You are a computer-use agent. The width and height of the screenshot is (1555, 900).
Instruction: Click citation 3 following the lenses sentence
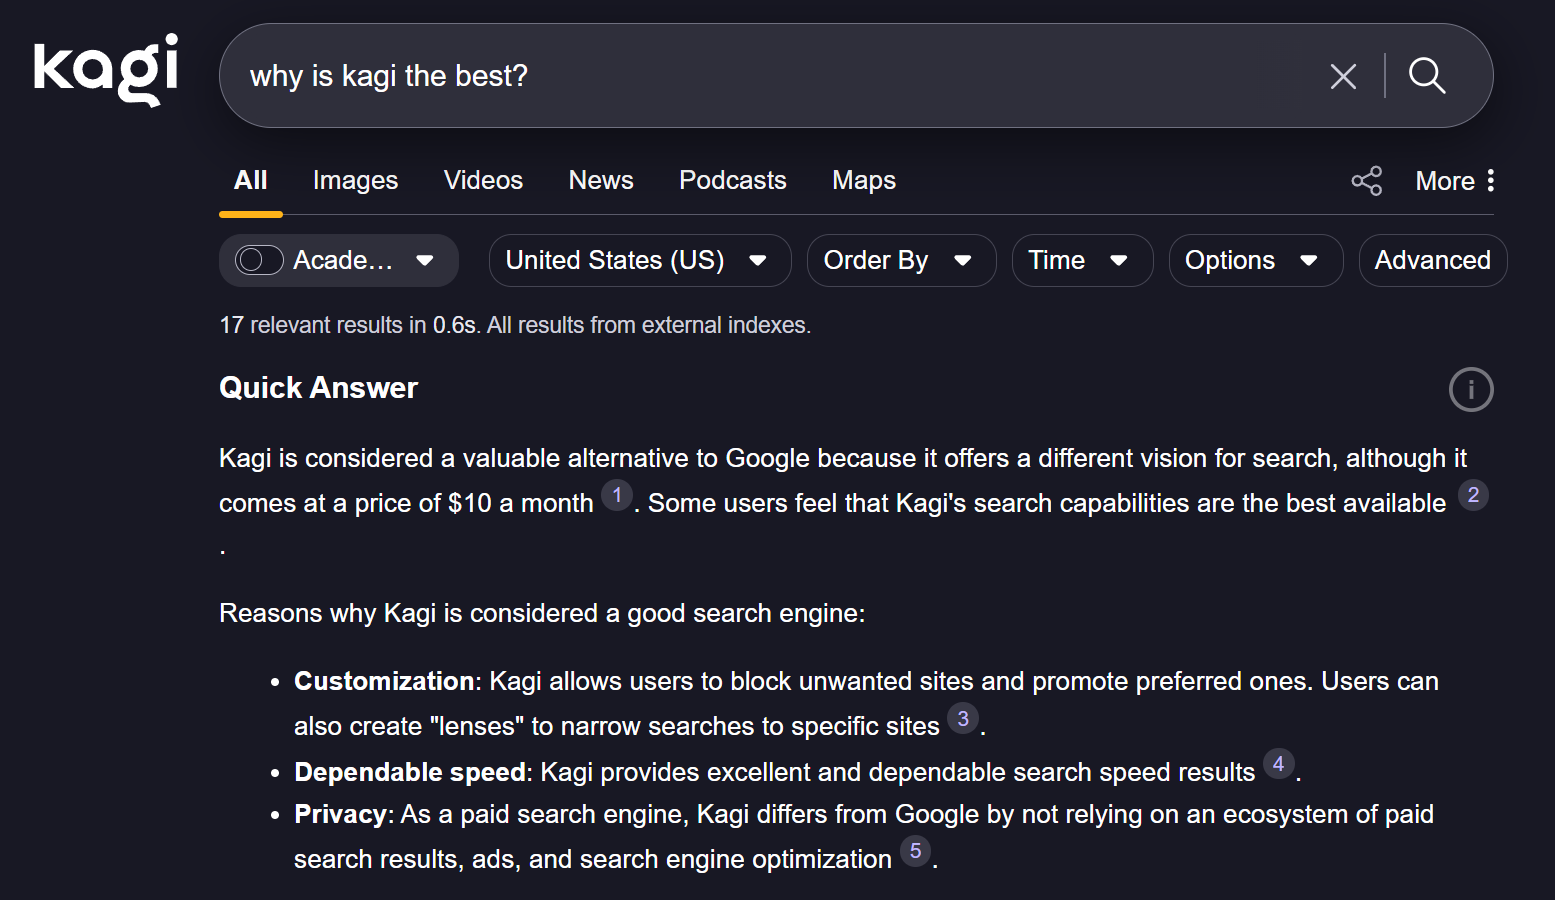[x=962, y=718]
